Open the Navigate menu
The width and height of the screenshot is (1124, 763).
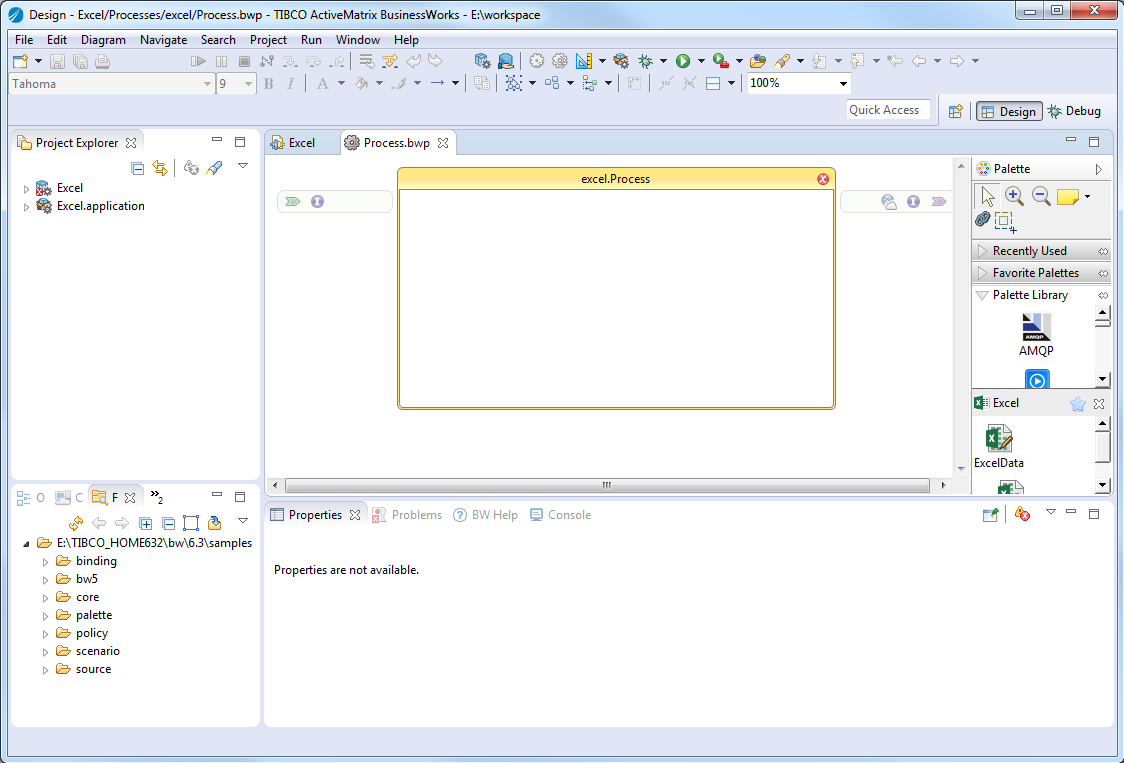163,40
